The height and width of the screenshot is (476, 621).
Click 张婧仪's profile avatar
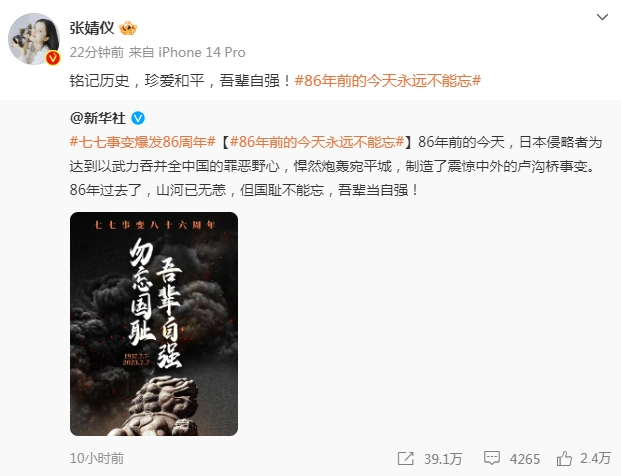(x=34, y=39)
